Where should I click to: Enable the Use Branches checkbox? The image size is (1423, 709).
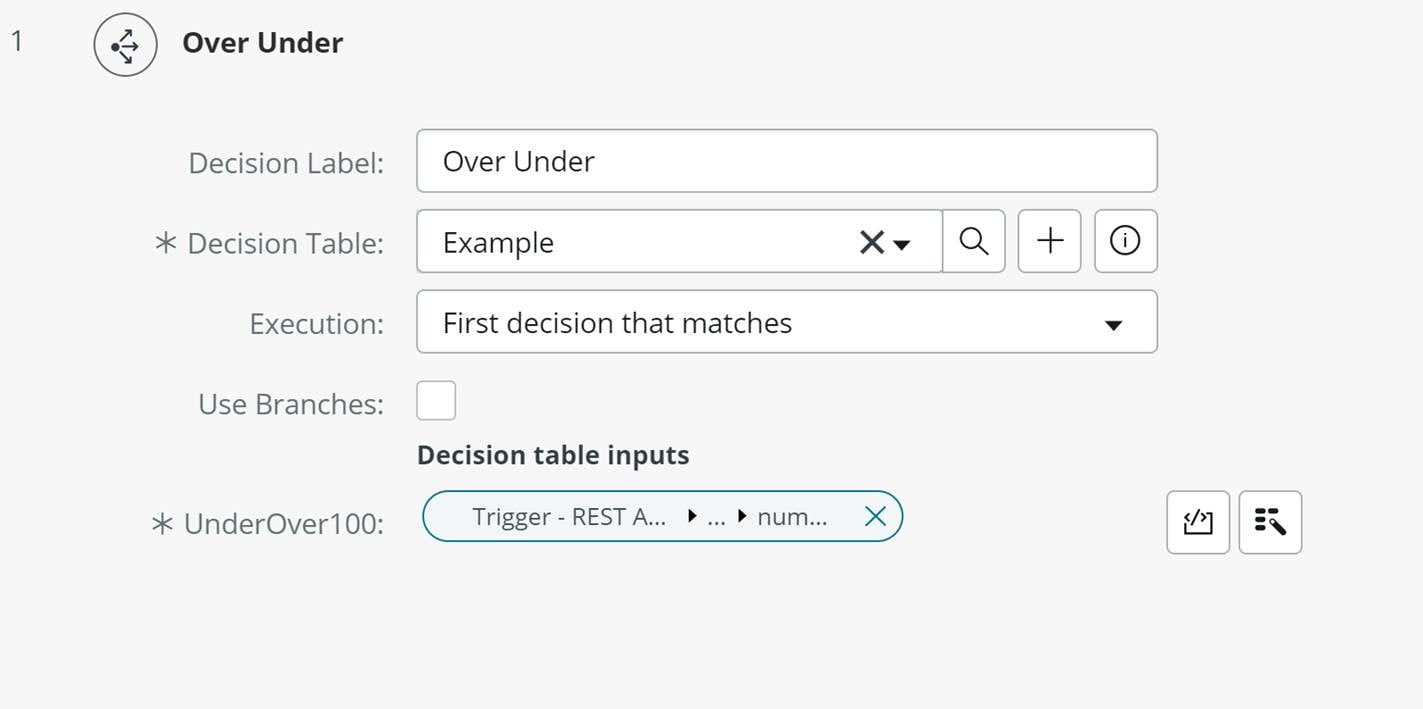coord(436,401)
